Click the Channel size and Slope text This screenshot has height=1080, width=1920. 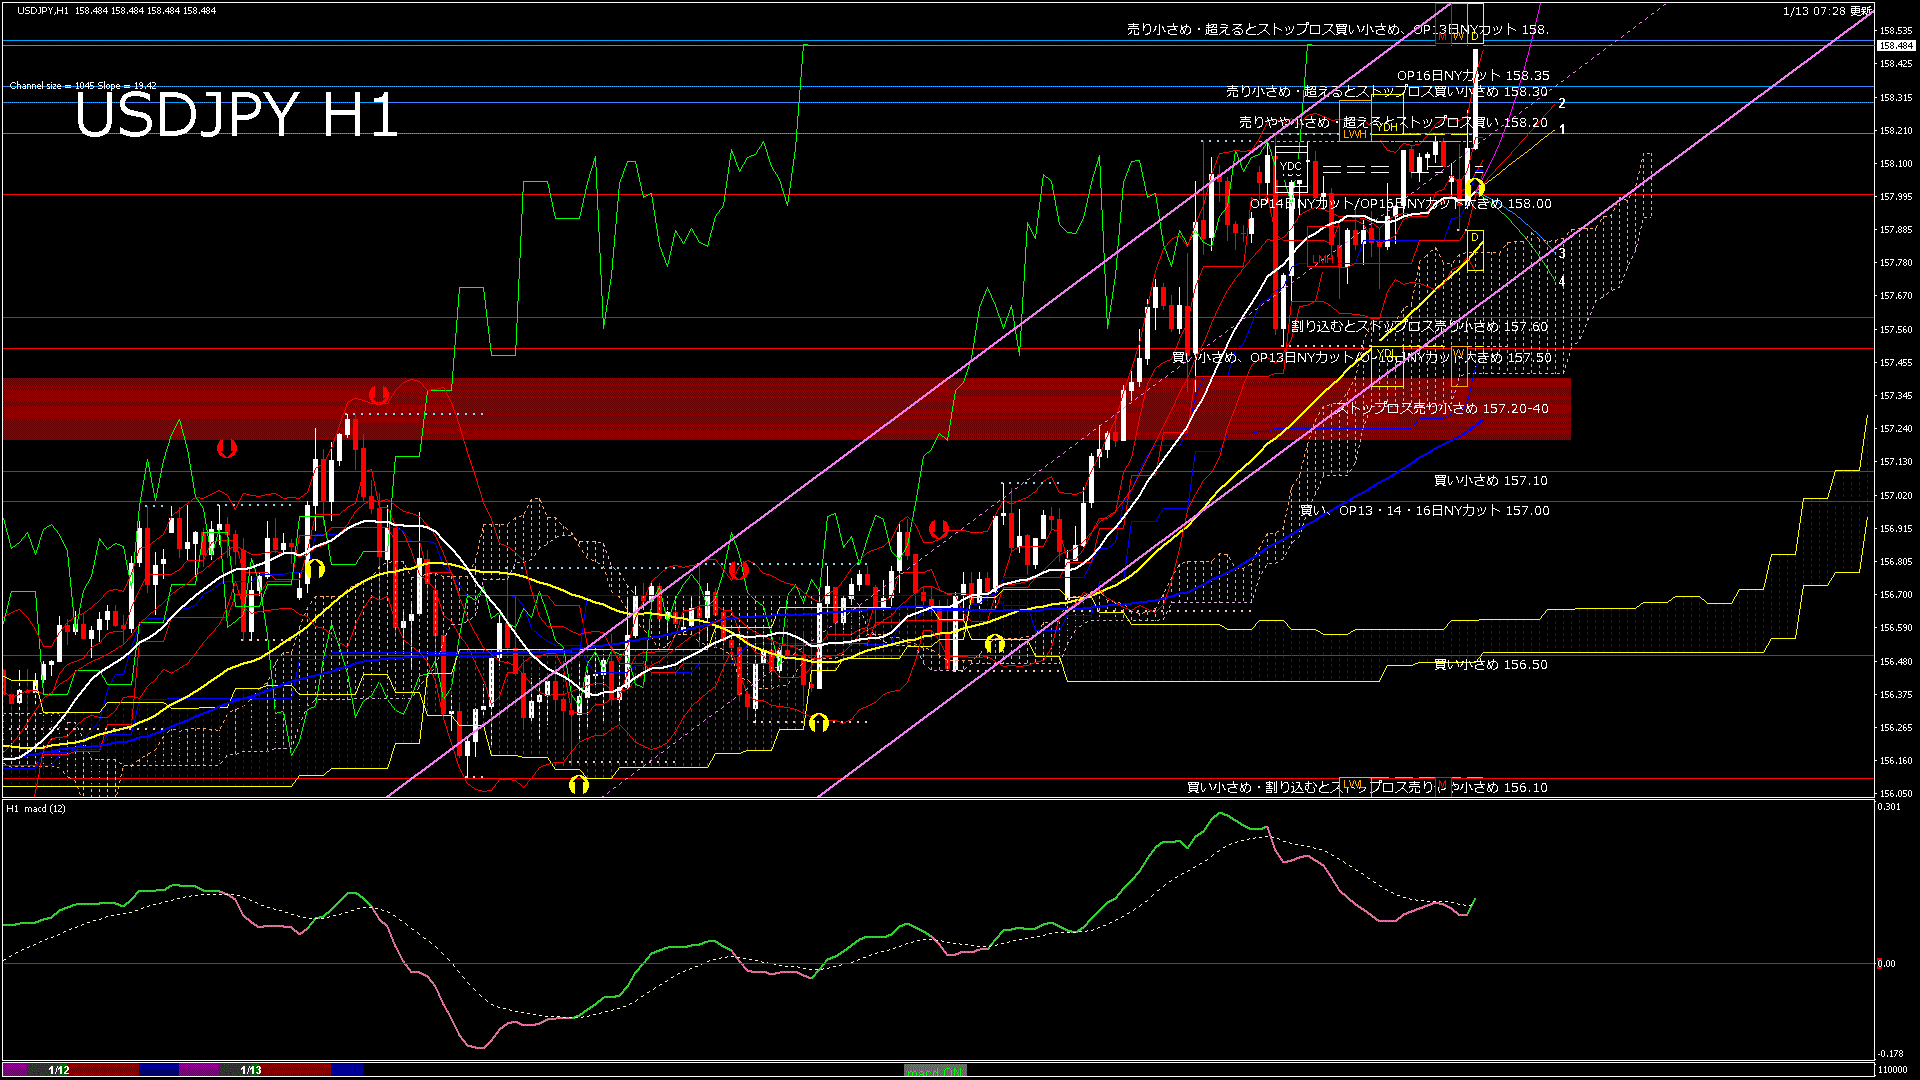[x=83, y=86]
